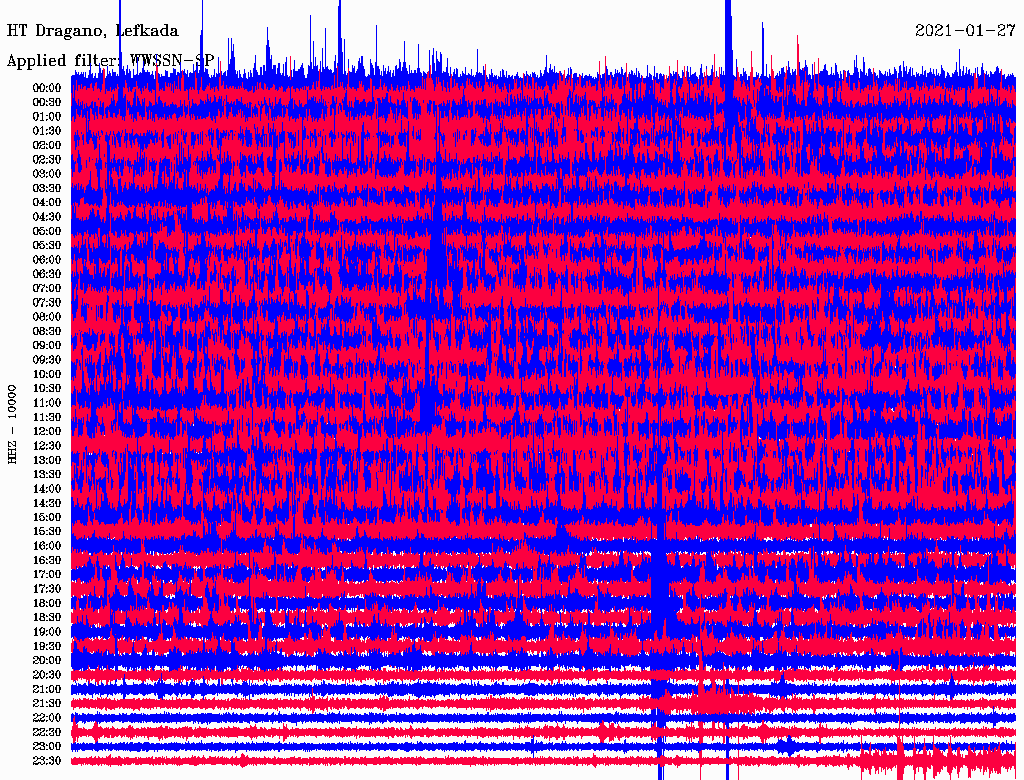Select the 06:30 time label
The height and width of the screenshot is (780, 1024).
(x=47, y=274)
